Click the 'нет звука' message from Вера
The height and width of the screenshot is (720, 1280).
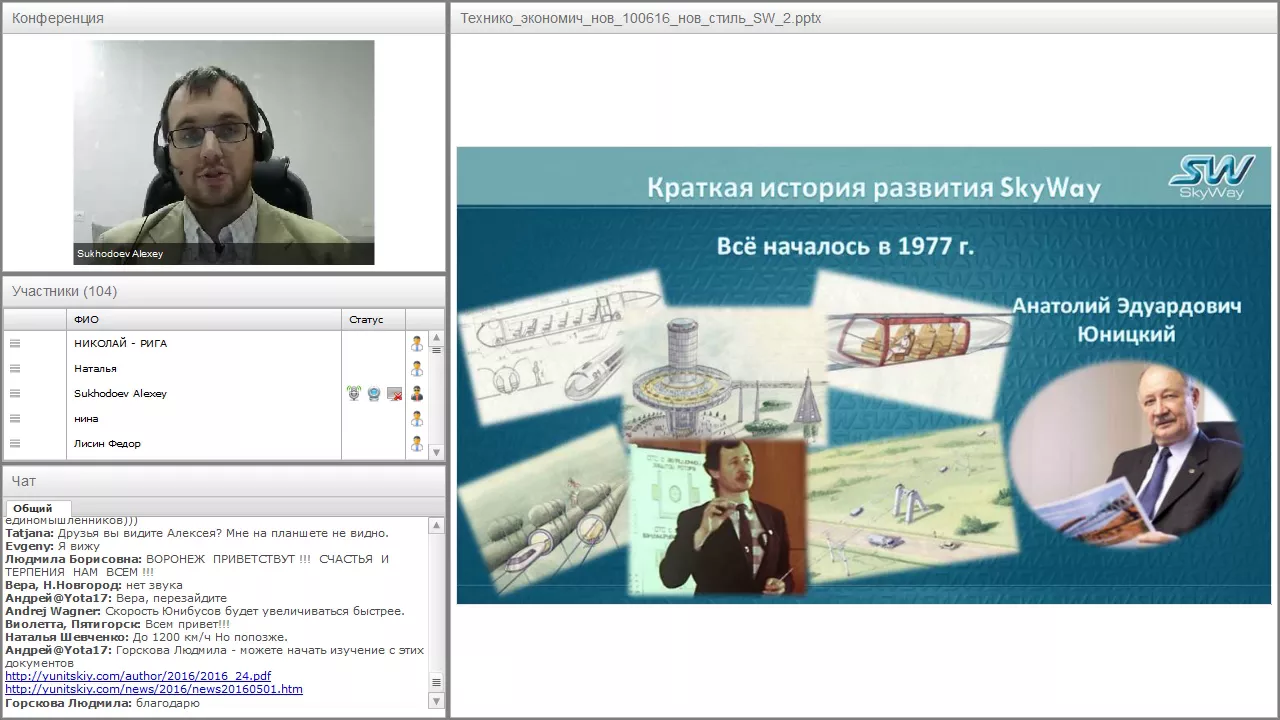tap(94, 585)
